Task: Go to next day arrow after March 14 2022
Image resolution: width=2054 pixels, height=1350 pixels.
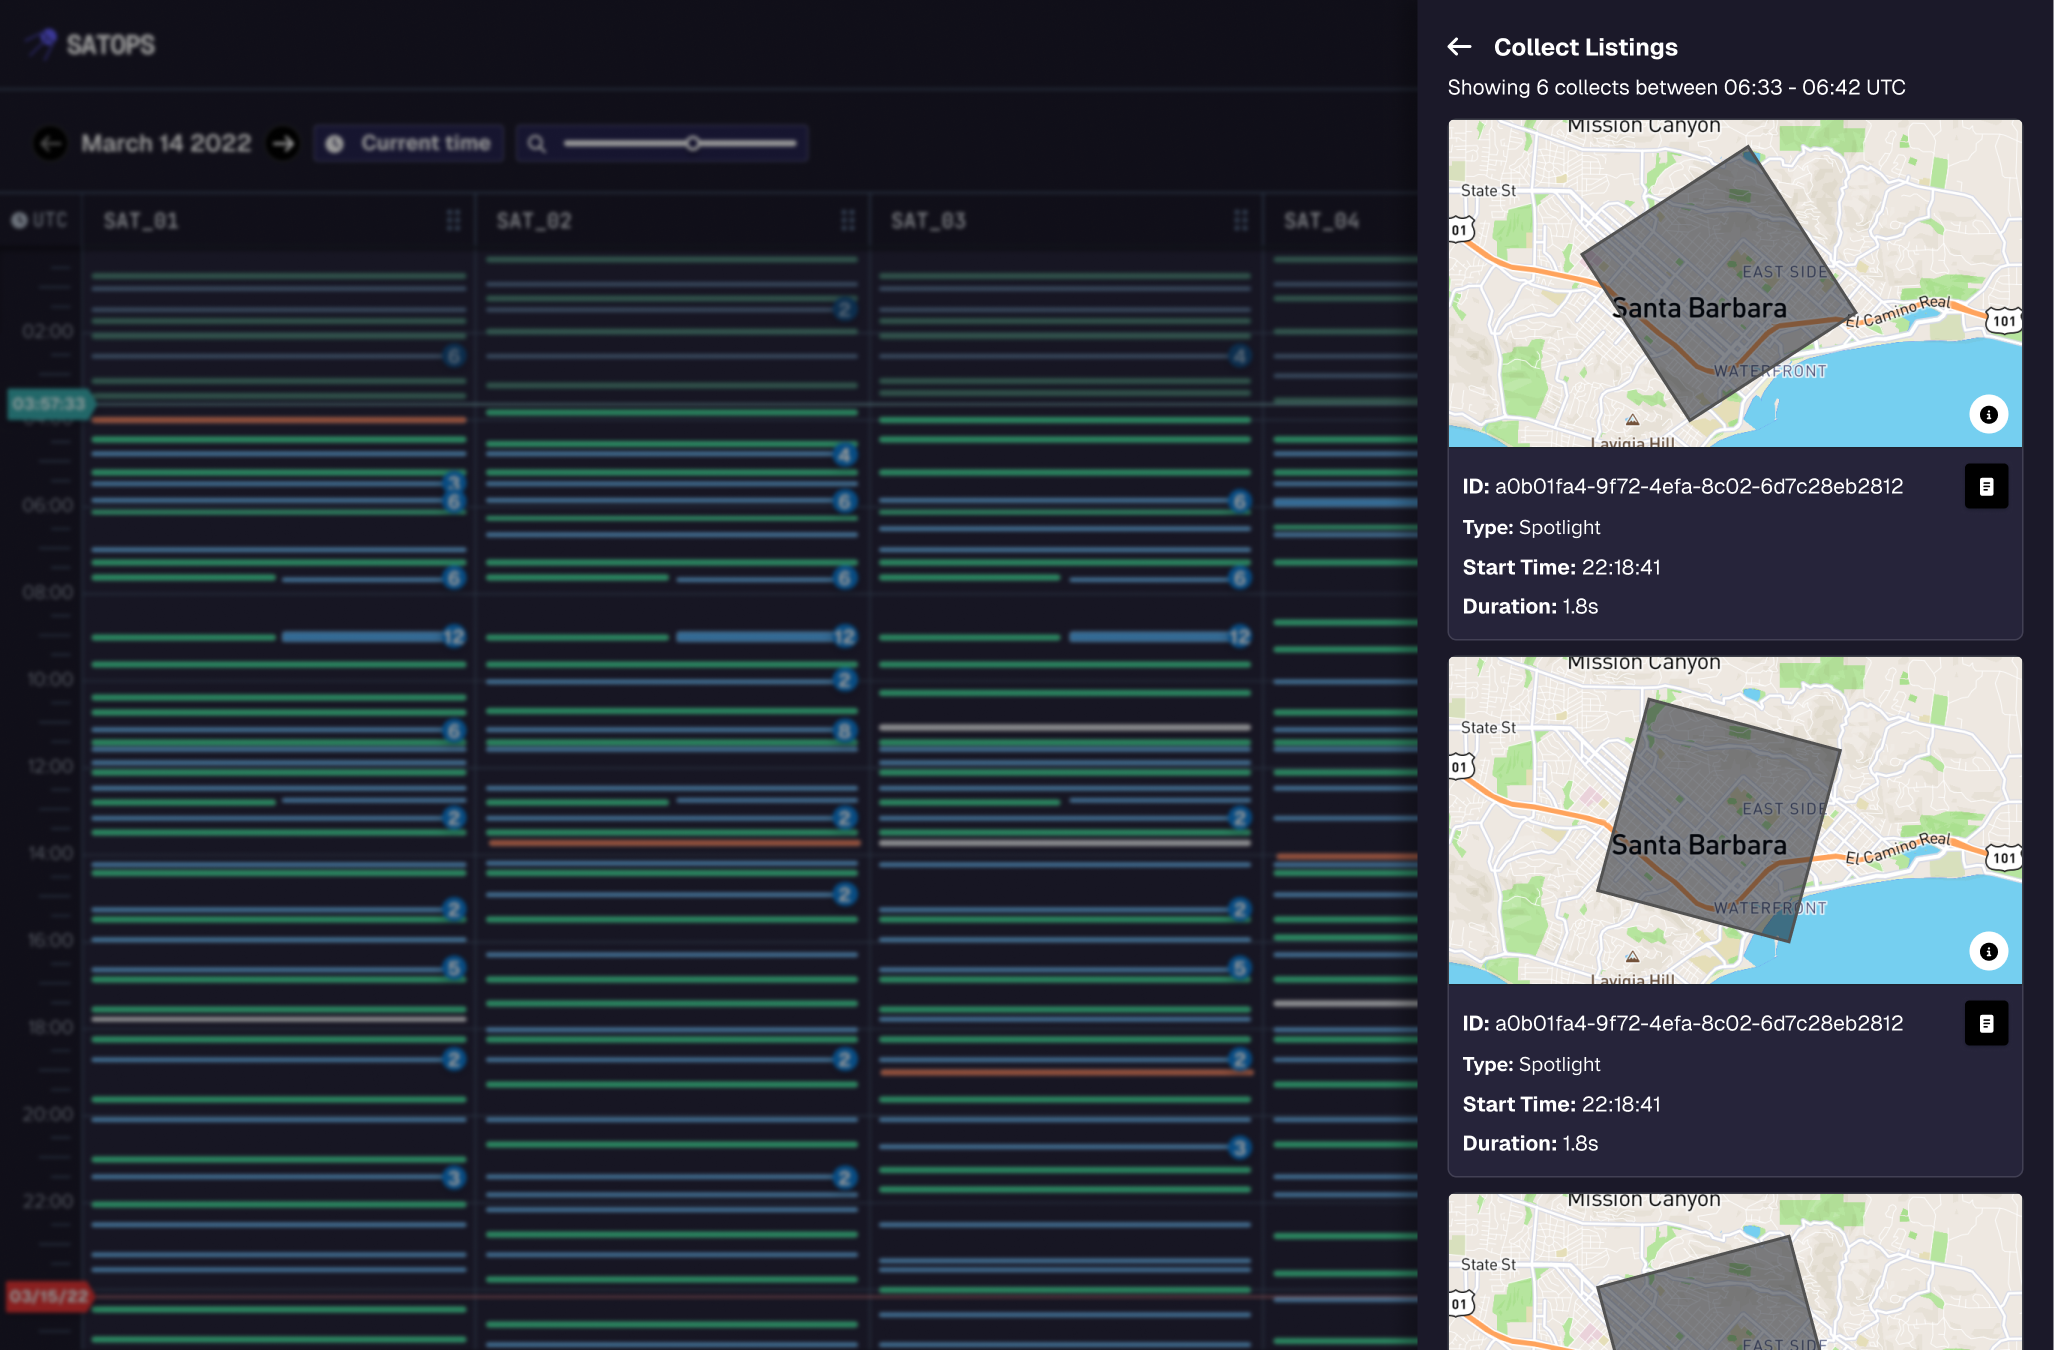Action: pyautogui.click(x=283, y=143)
